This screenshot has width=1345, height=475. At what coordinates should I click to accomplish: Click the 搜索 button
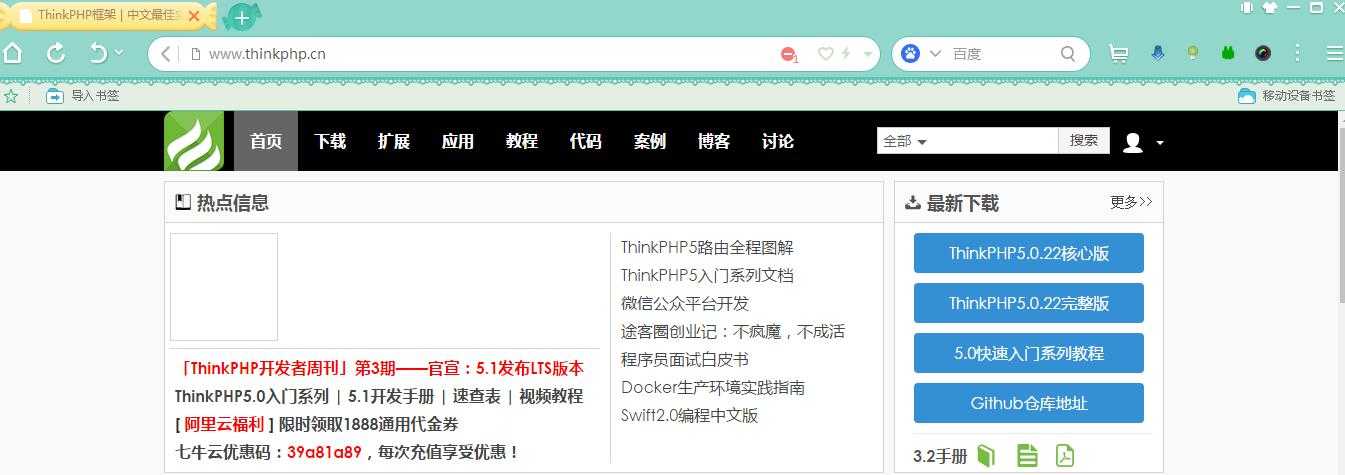click(x=1084, y=141)
